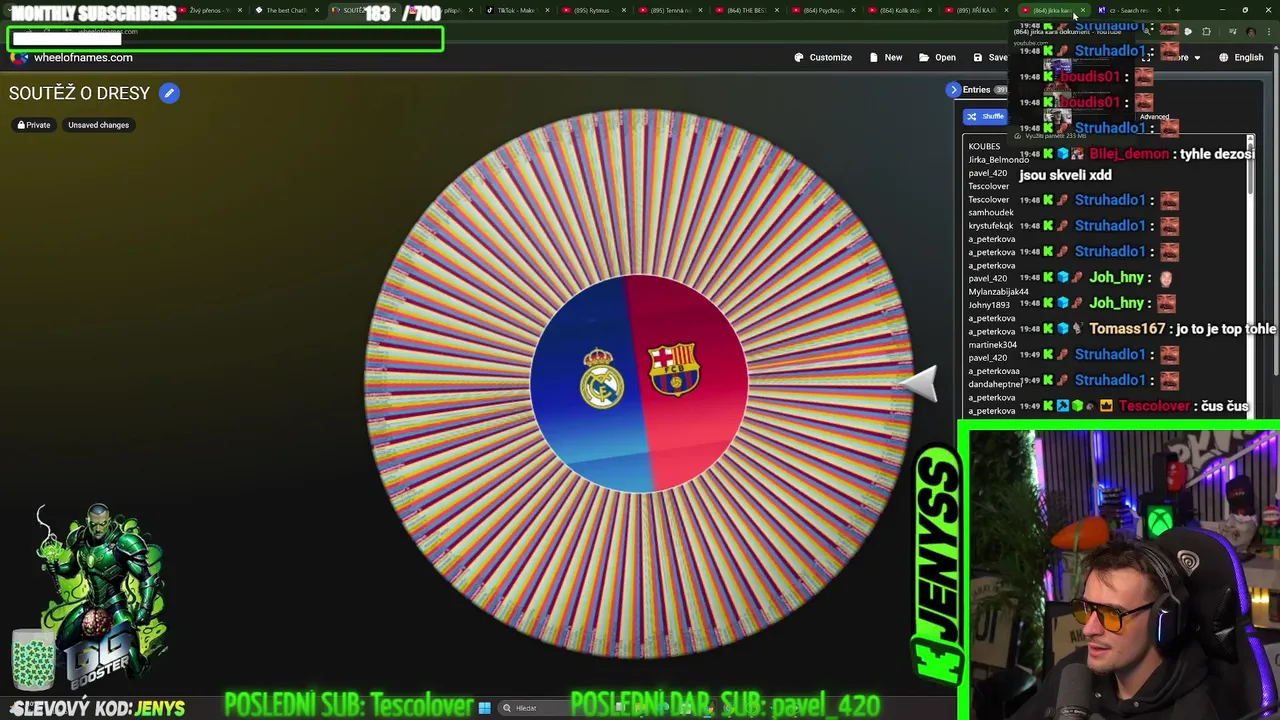Click the wheelofnames.com site name link
Viewport: 1280px width, 720px height.
tap(83, 57)
